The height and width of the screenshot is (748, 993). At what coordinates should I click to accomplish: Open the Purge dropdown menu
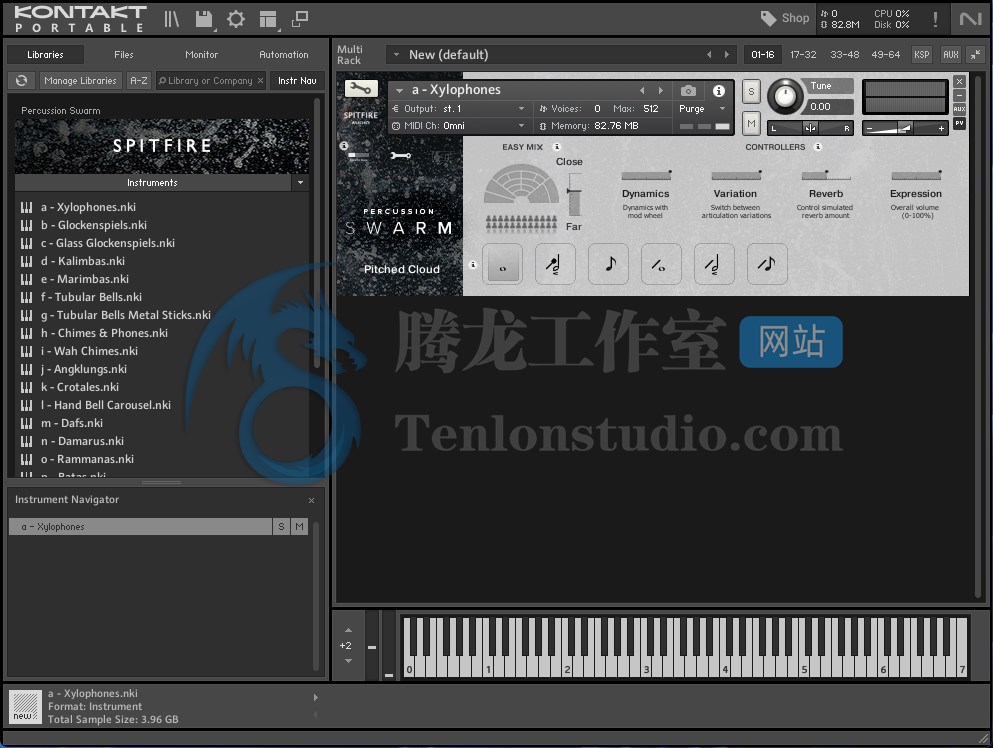(702, 109)
